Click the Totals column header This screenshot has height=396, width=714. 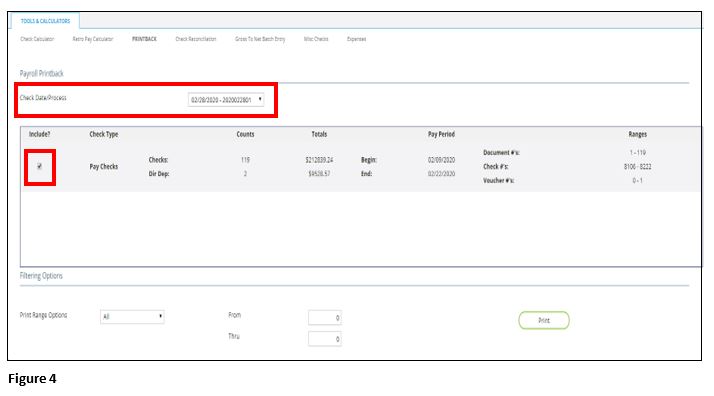(x=319, y=134)
